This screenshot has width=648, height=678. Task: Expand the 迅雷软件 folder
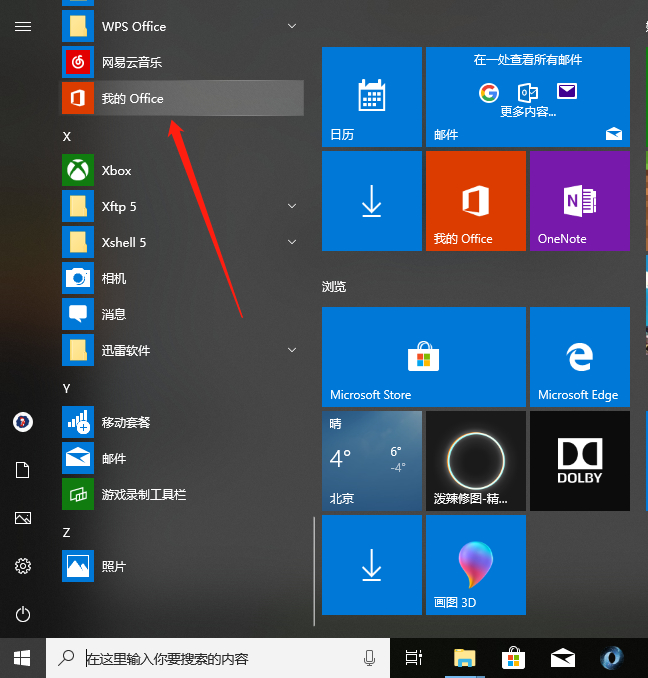292,350
